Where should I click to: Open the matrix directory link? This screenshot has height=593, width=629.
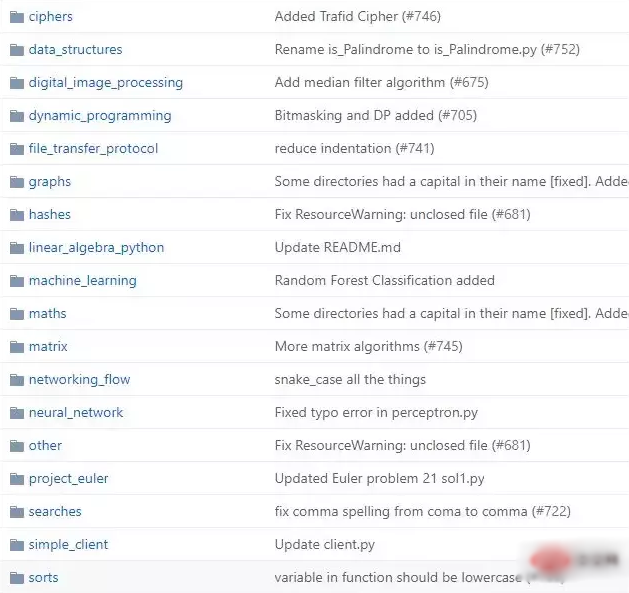coord(48,346)
